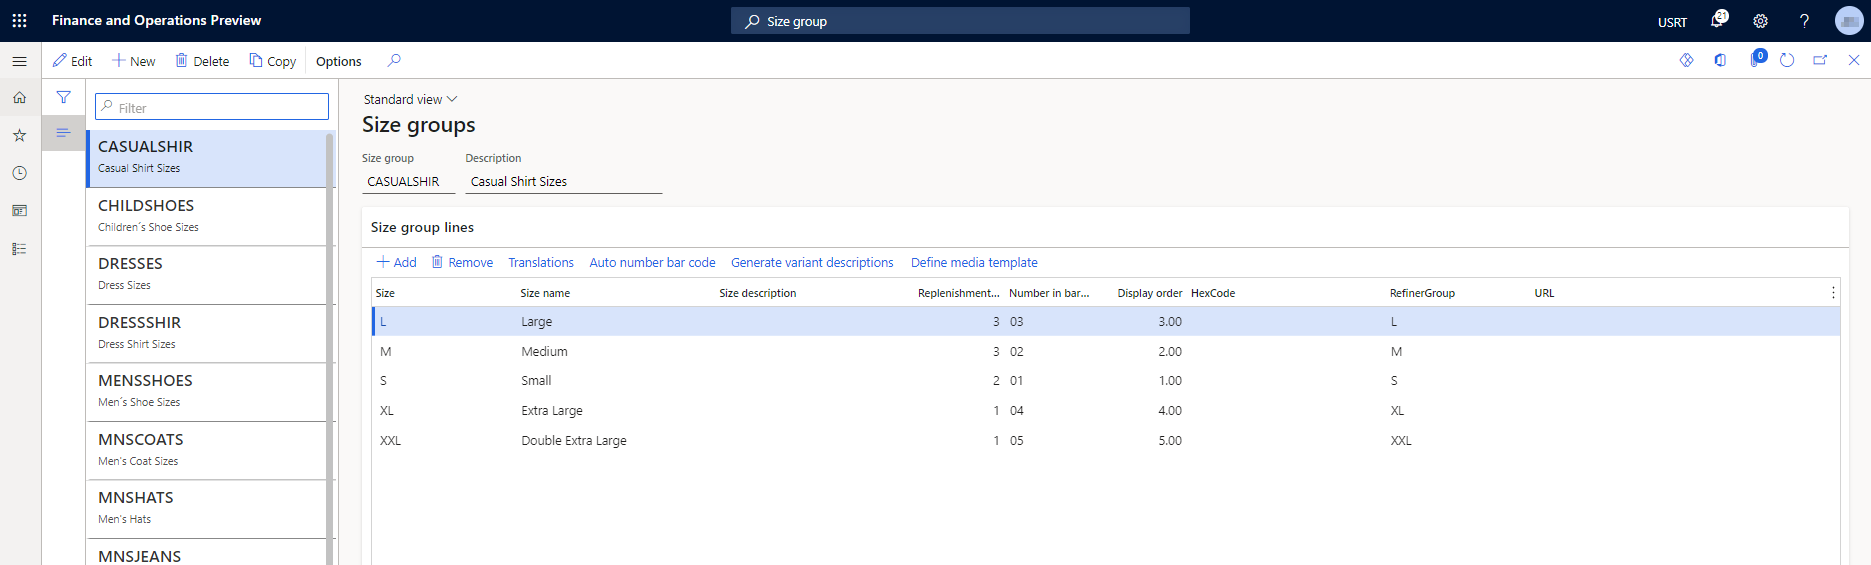The height and width of the screenshot is (565, 1871).
Task: Open notifications bell icon
Action: point(1717,21)
